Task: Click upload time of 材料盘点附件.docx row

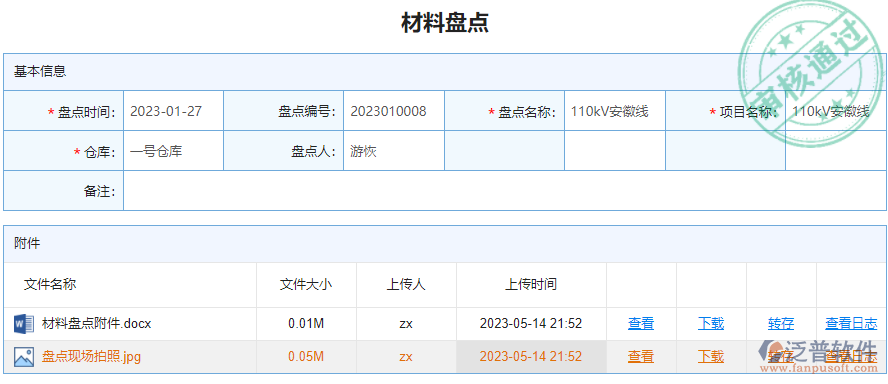Action: click(531, 324)
